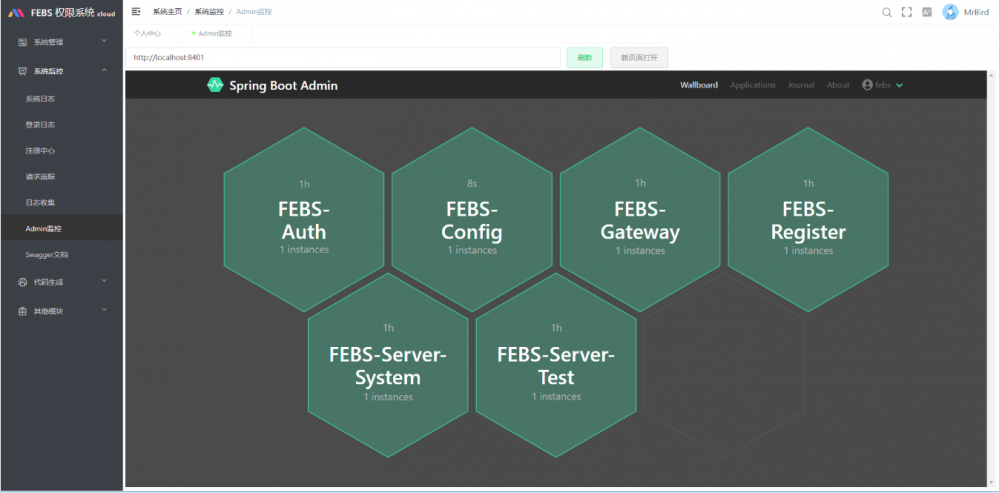
Task: Click 系统监控 breadcrumb link
Action: [209, 11]
